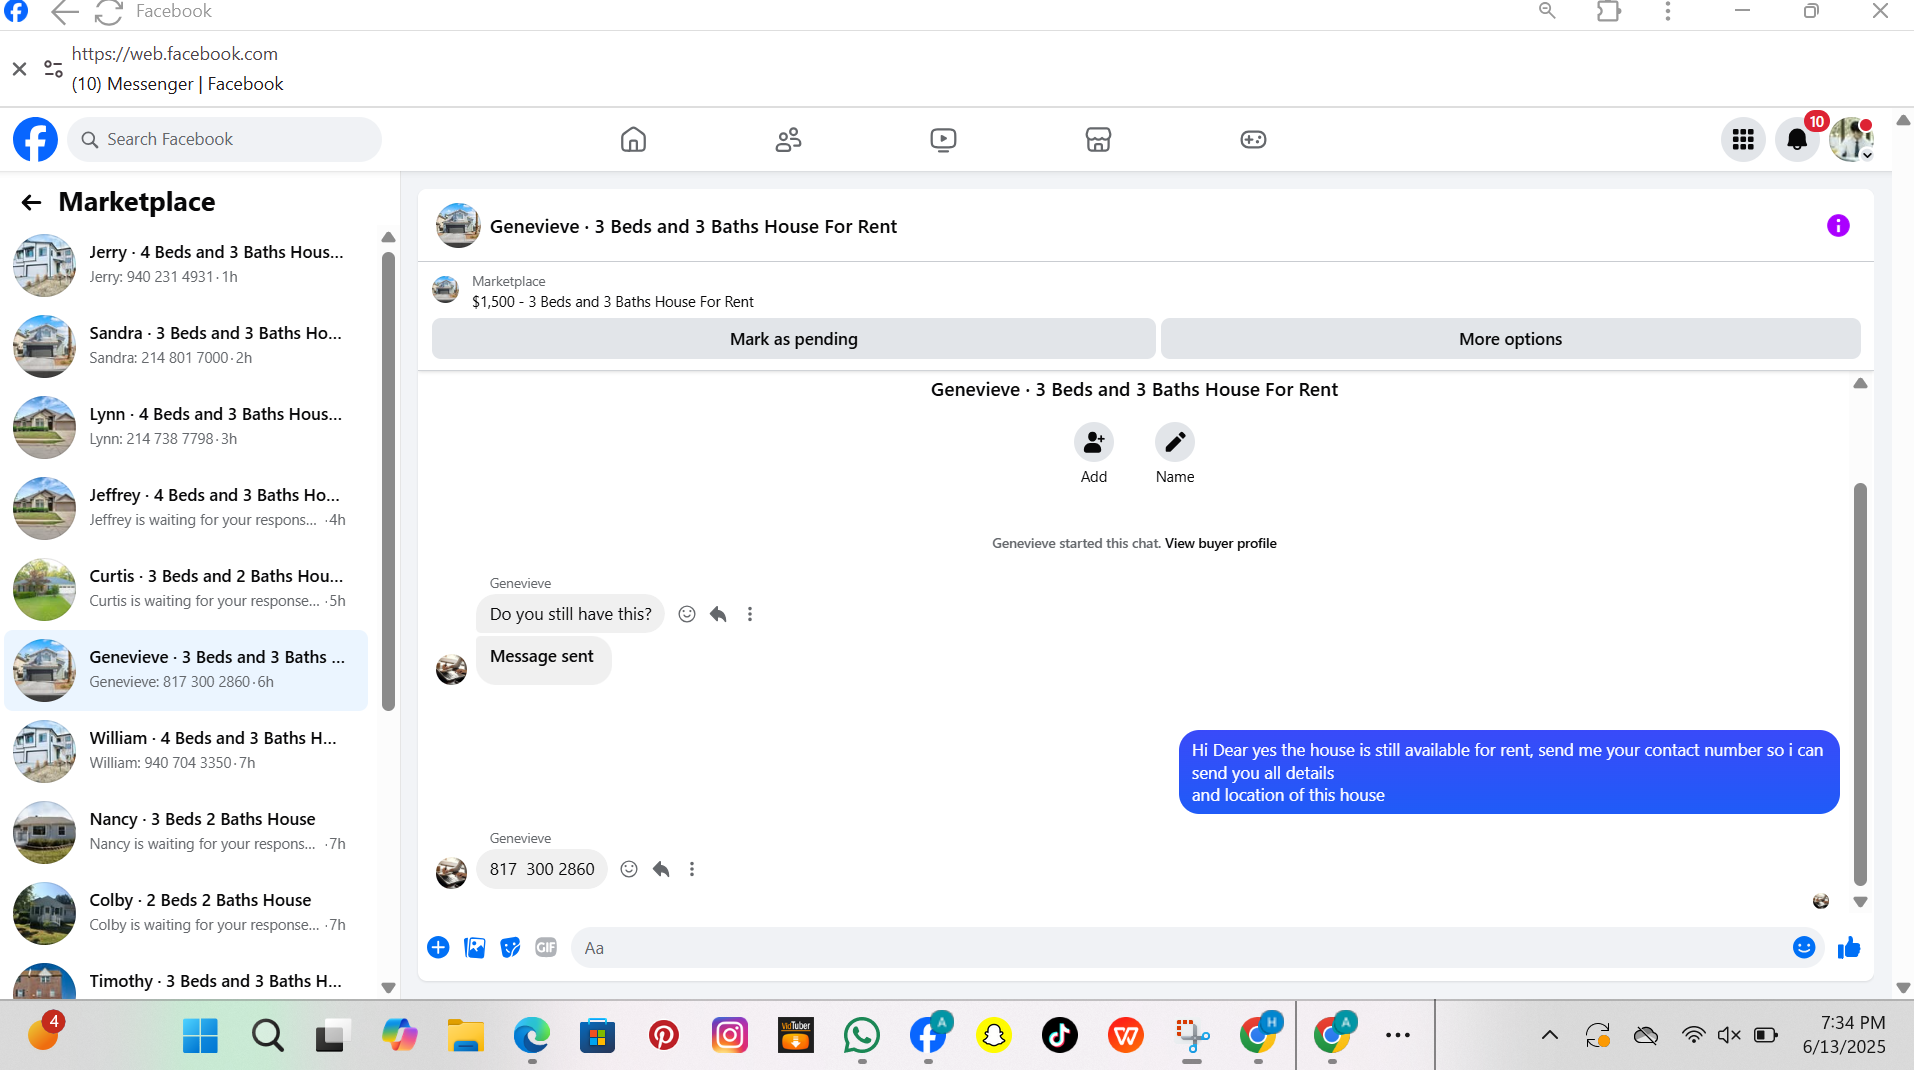
Task: Send a thumbs up like
Action: 1849,947
